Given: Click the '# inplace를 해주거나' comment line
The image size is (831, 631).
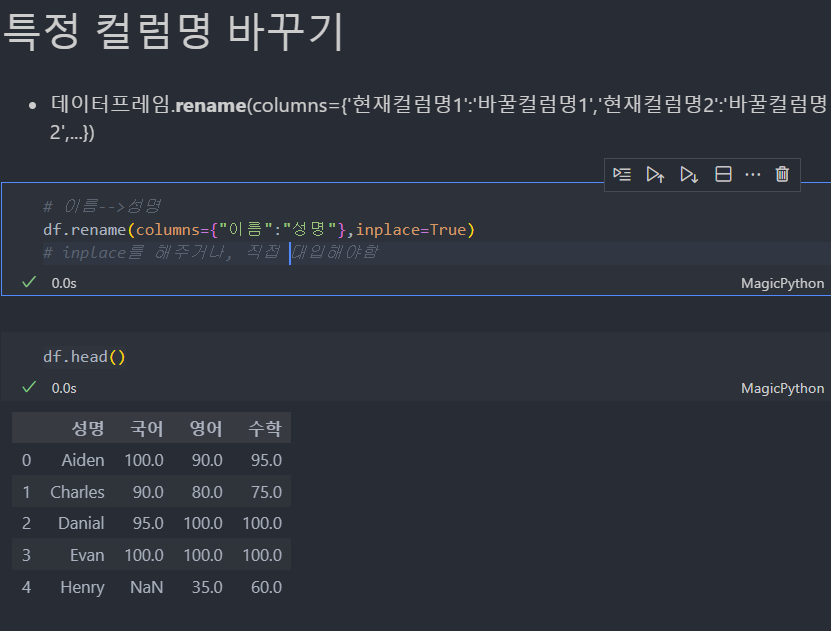Looking at the screenshot, I should 210,252.
